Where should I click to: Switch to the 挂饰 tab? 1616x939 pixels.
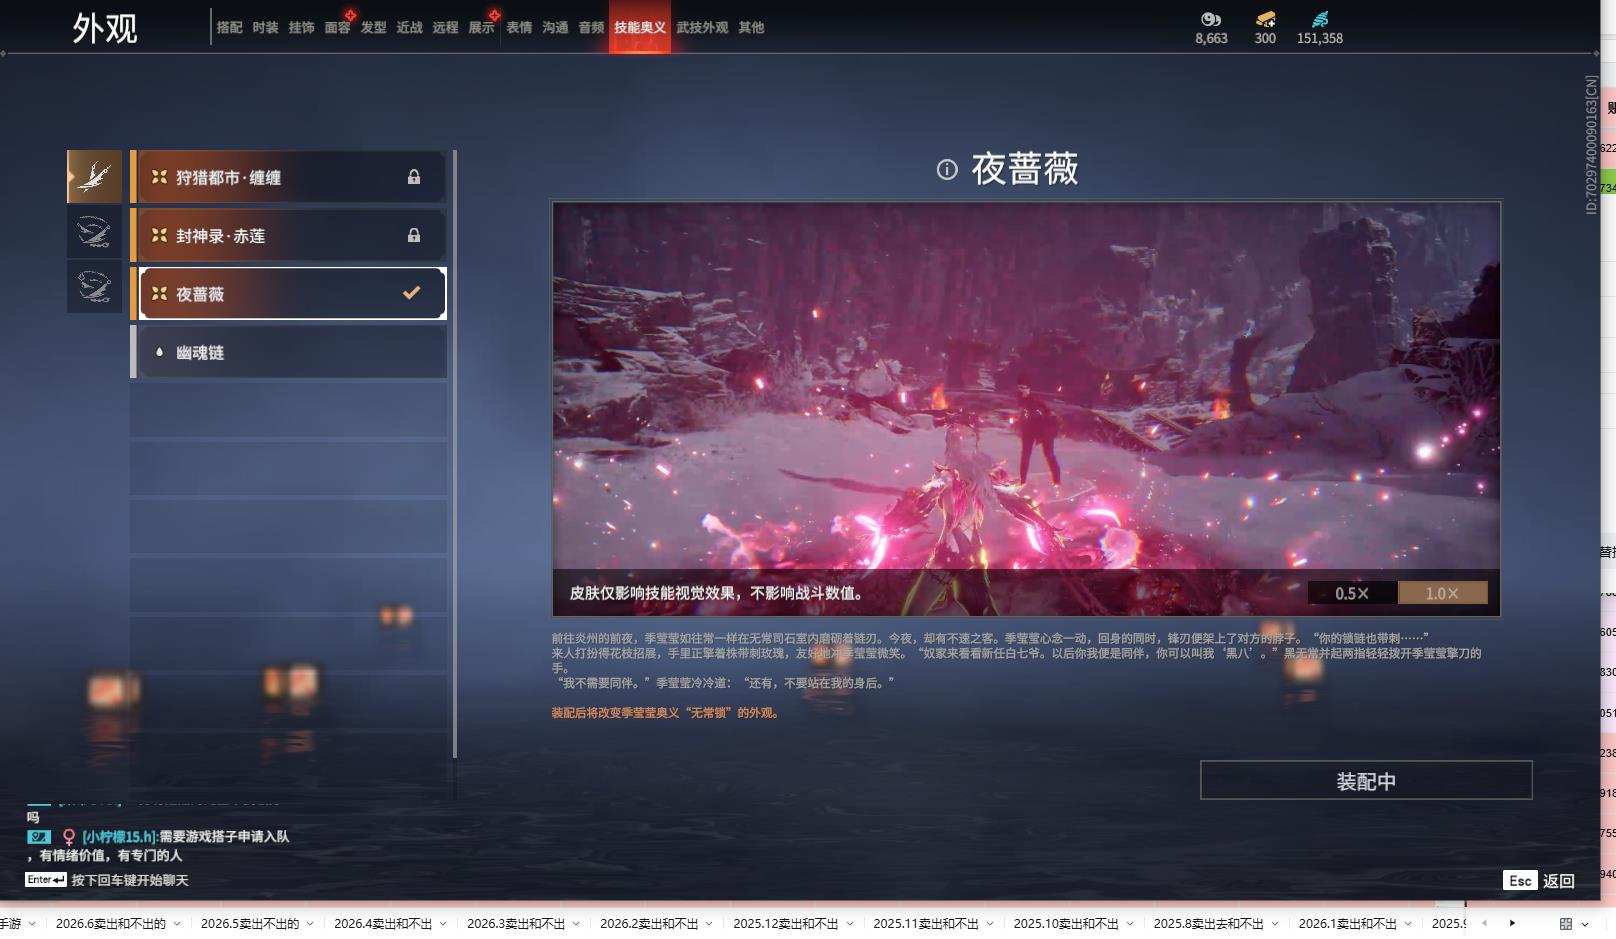(x=301, y=28)
